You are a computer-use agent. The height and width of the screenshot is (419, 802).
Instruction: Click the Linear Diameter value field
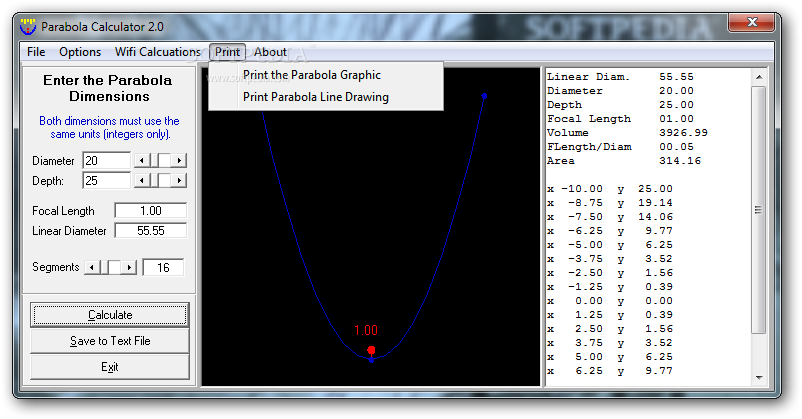point(151,231)
